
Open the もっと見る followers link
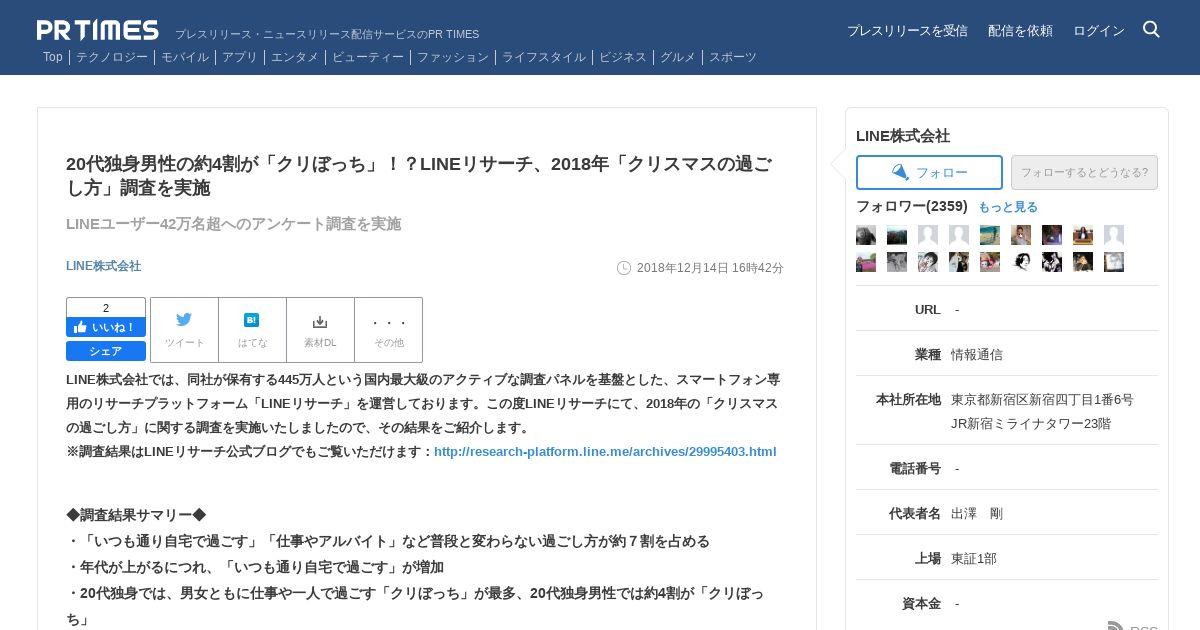[1008, 207]
